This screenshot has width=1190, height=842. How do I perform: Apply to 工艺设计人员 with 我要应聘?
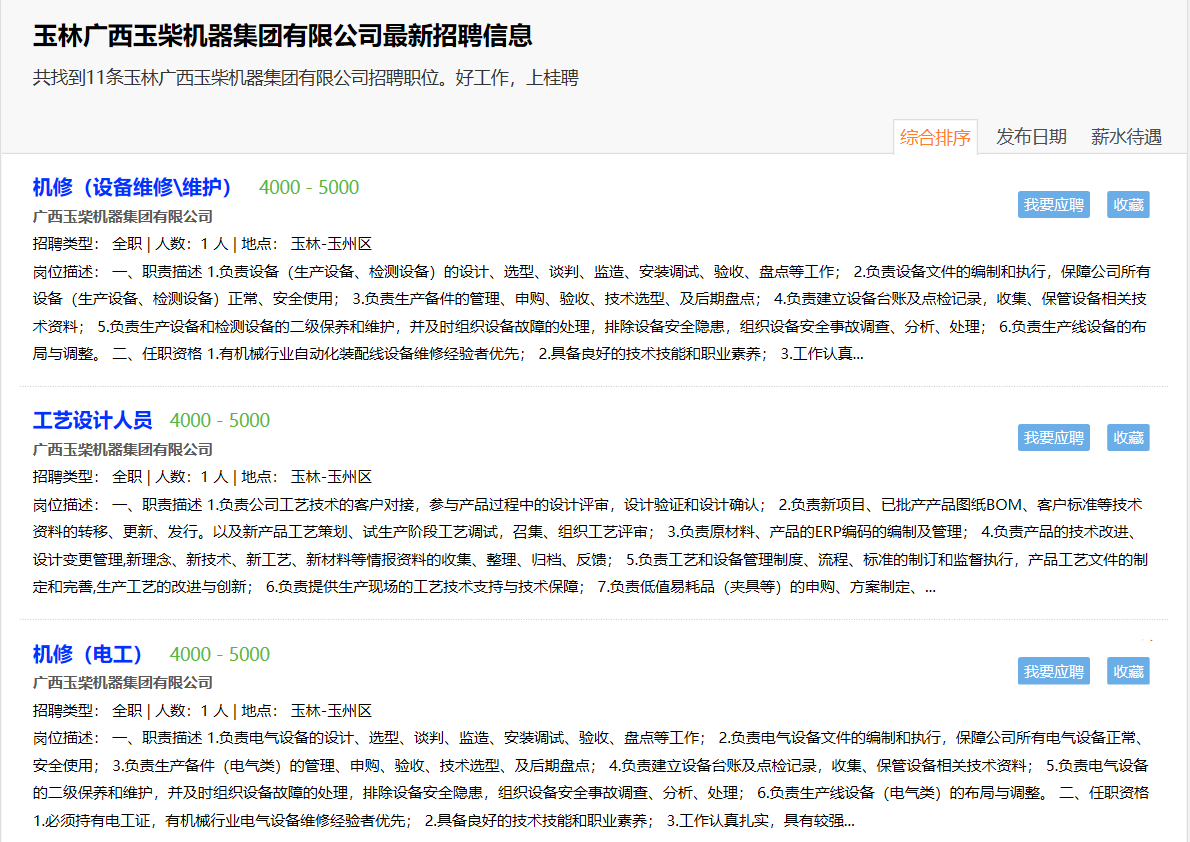pyautogui.click(x=1054, y=438)
